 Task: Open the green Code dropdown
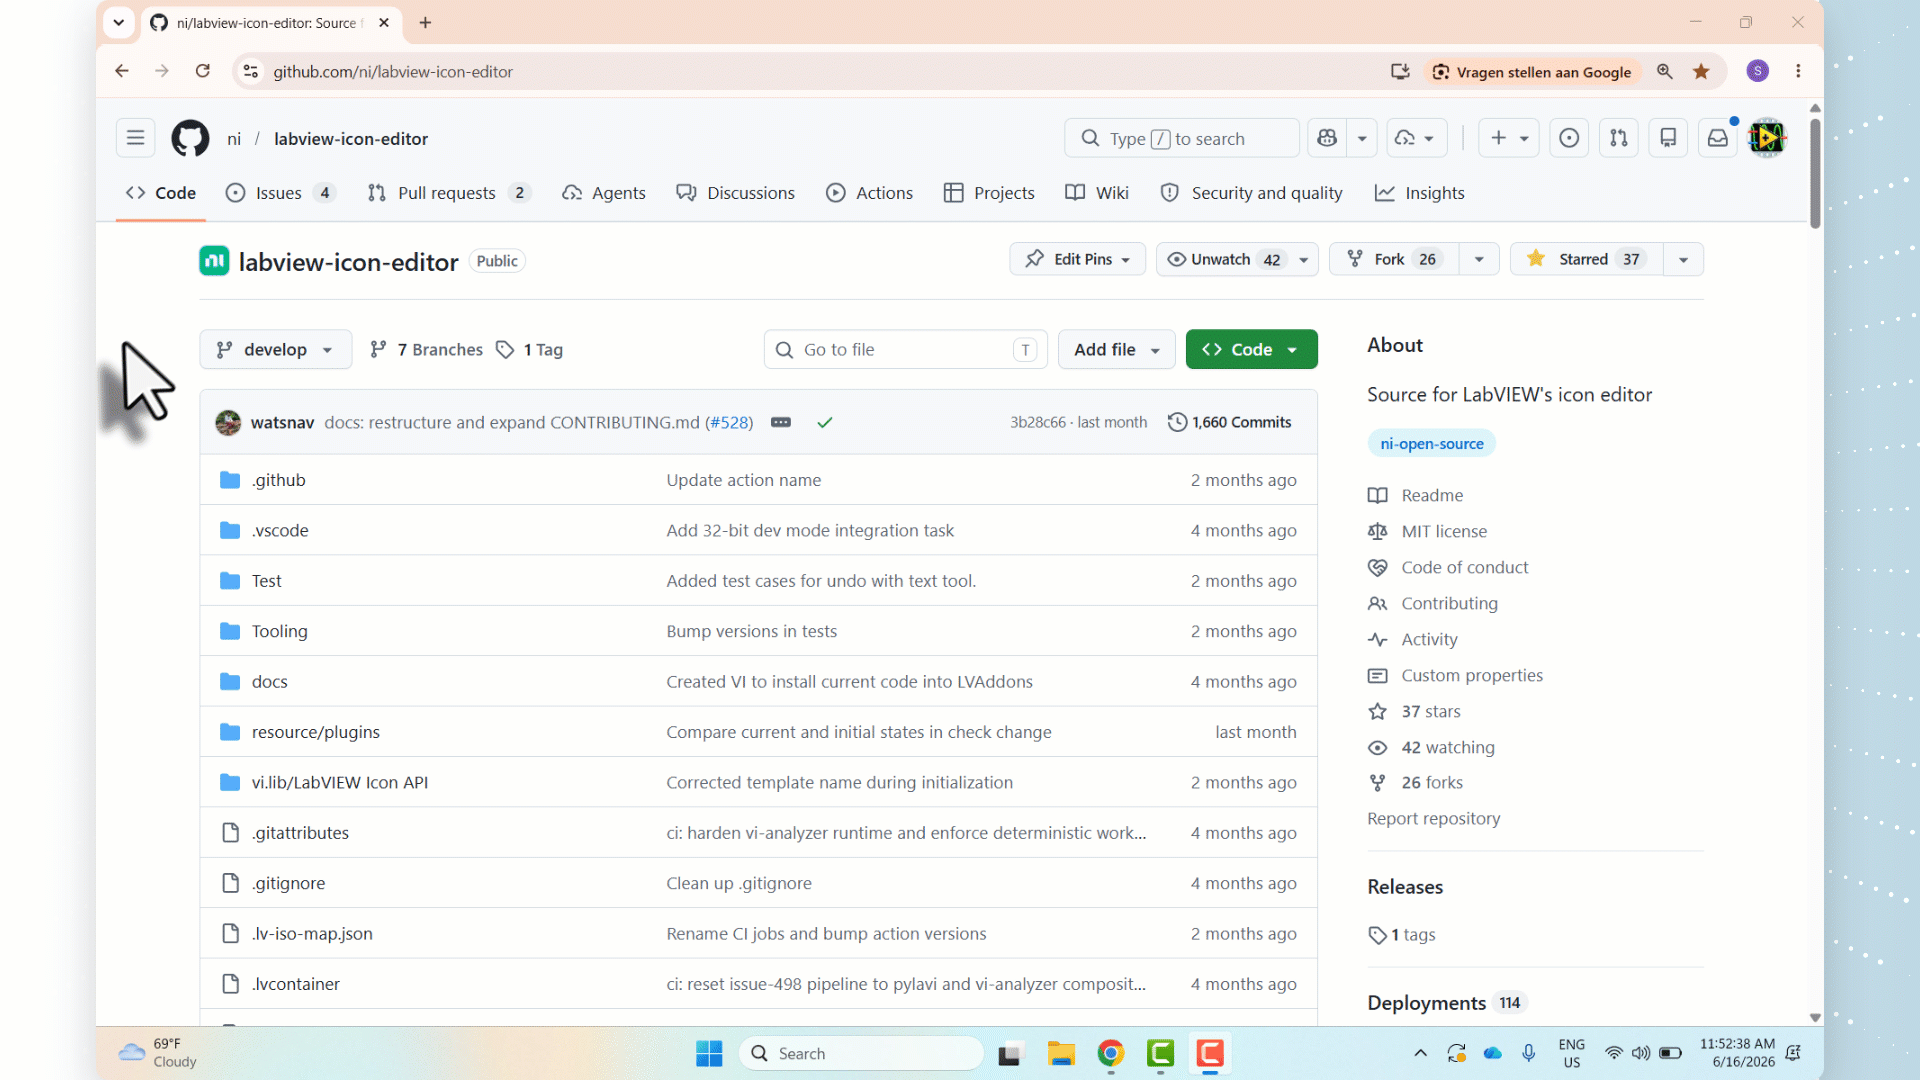click(1251, 349)
